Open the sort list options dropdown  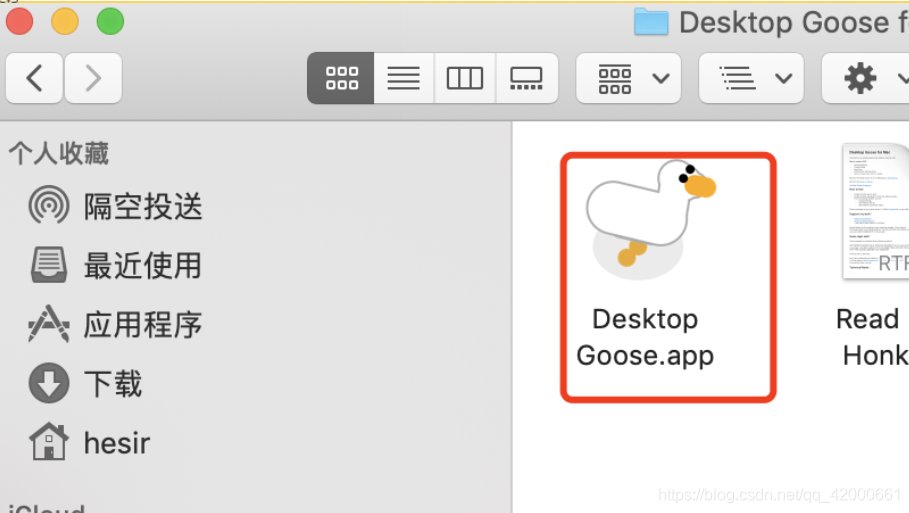(751, 78)
